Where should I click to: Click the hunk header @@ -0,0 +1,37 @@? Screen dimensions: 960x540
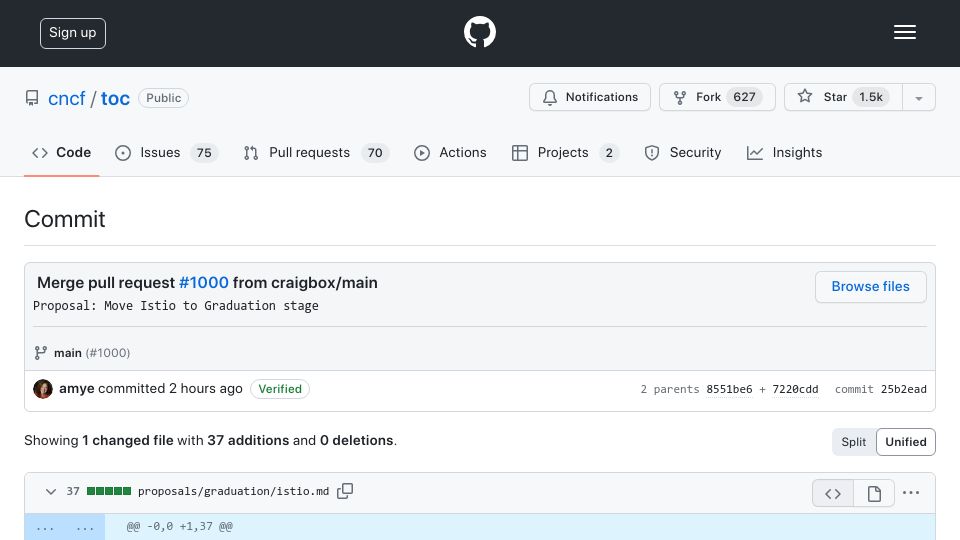click(x=179, y=527)
